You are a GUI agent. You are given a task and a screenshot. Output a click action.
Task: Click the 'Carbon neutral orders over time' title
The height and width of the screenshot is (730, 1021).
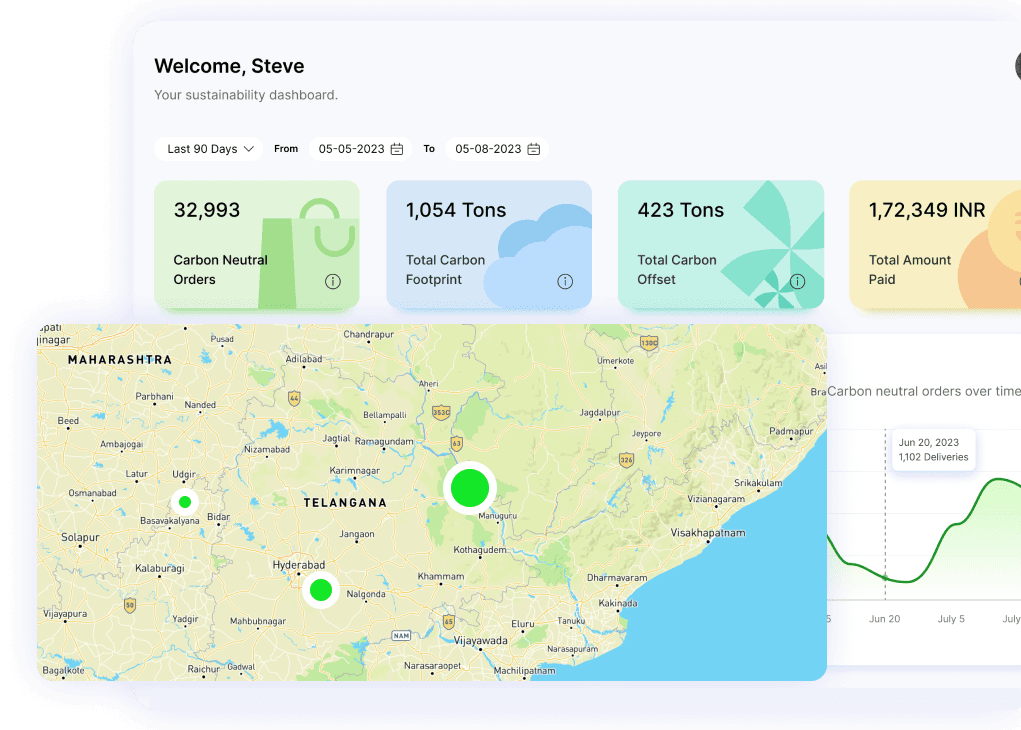coord(924,391)
